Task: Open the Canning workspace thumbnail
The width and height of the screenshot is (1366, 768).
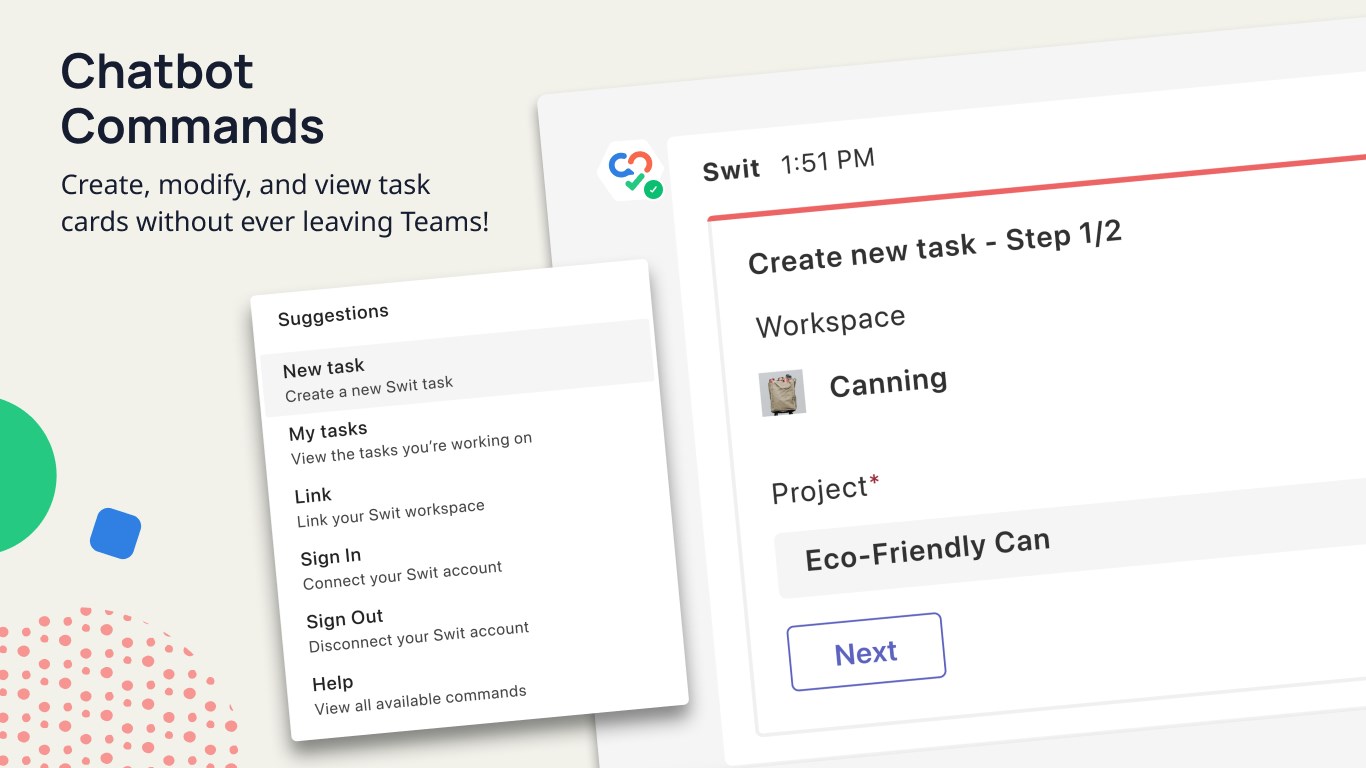Action: [782, 393]
